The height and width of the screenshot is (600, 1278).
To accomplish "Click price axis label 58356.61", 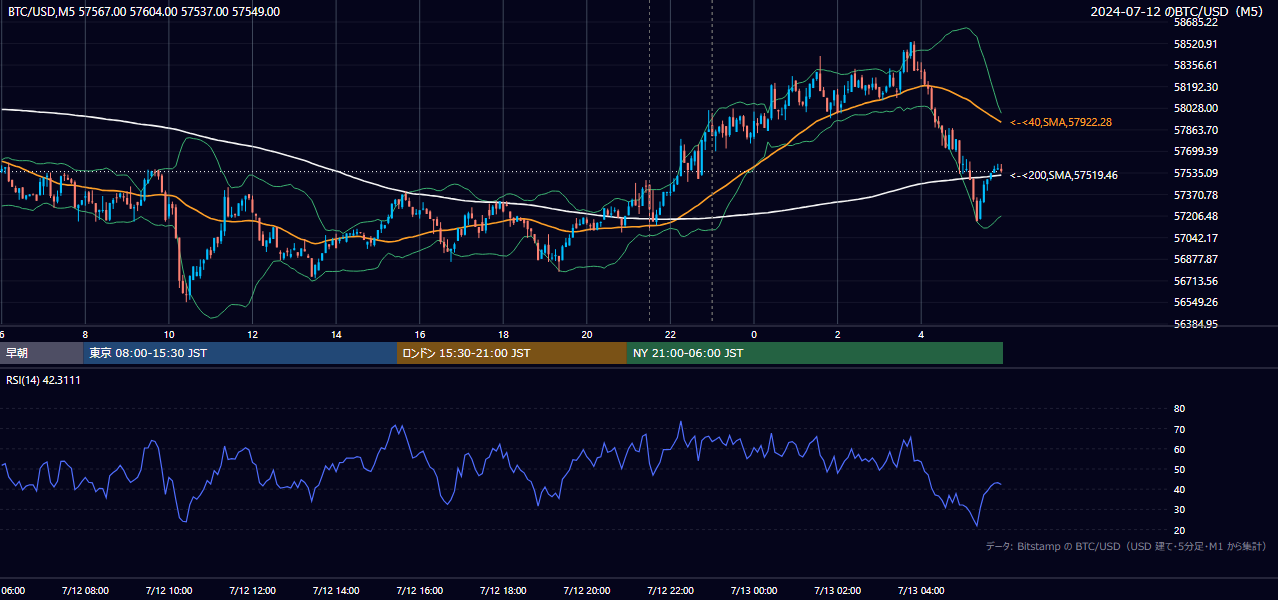I will (x=1195, y=65).
